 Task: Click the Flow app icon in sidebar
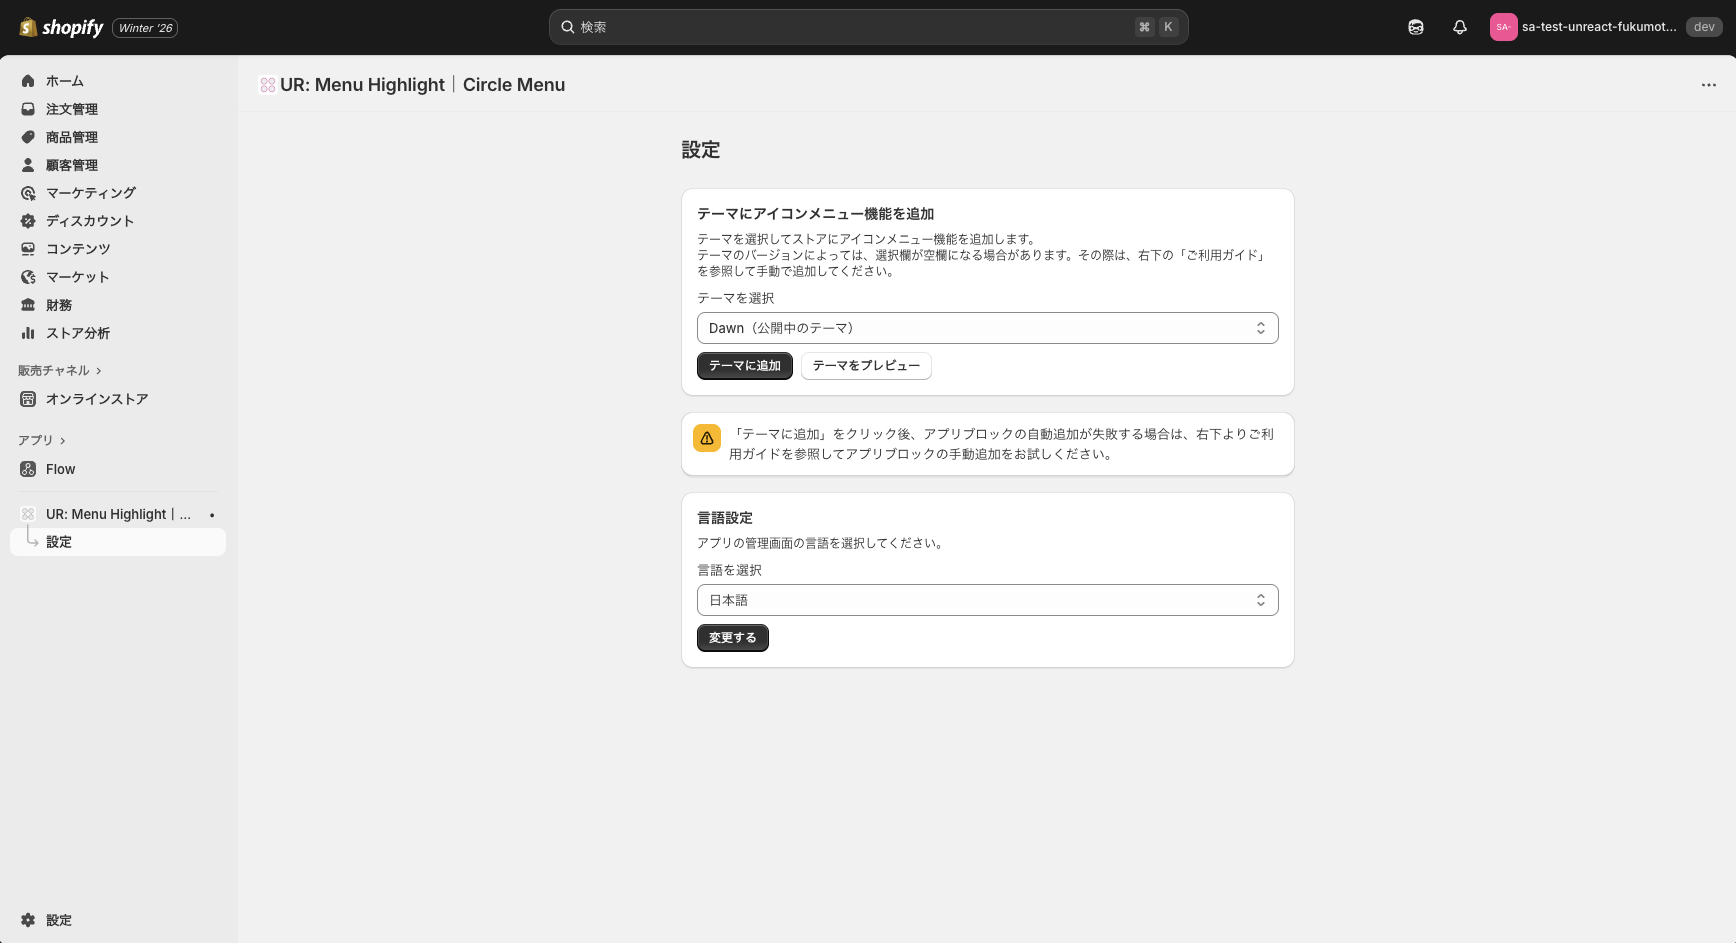(x=28, y=469)
